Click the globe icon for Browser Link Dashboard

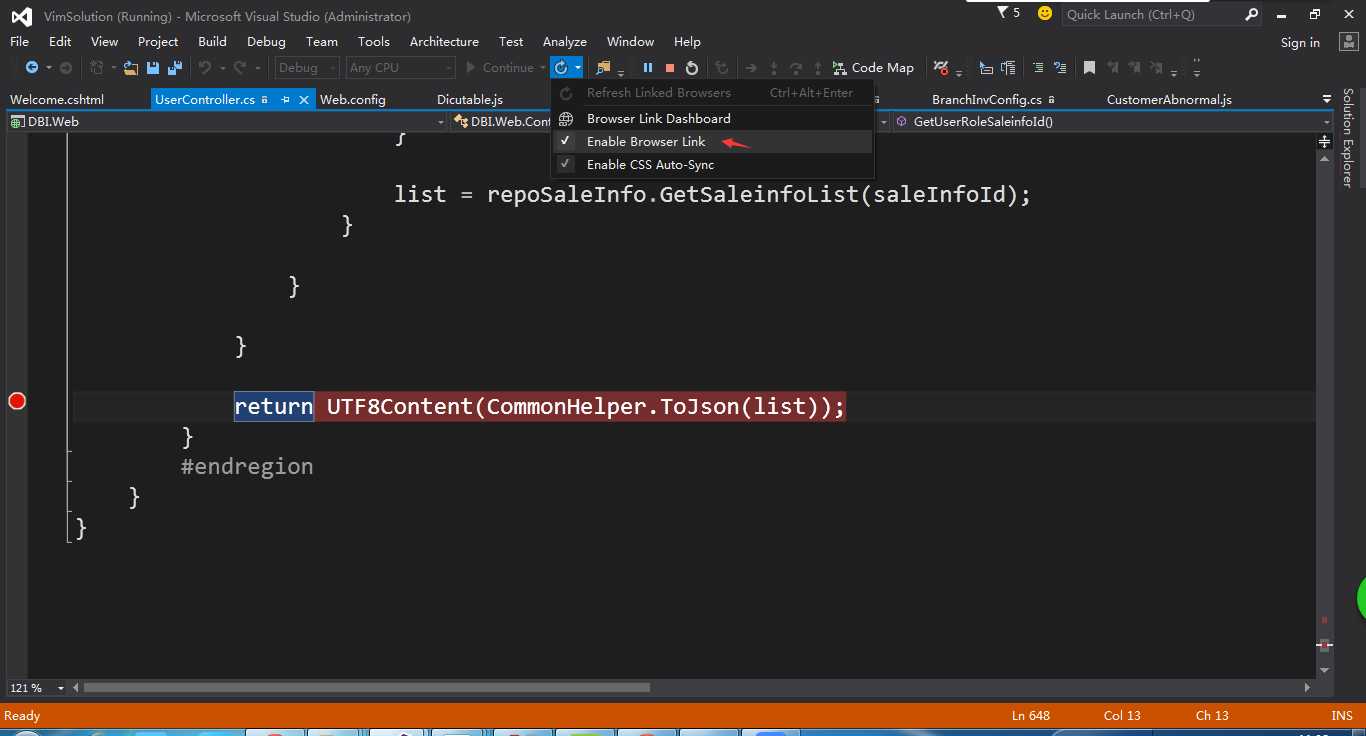(566, 118)
